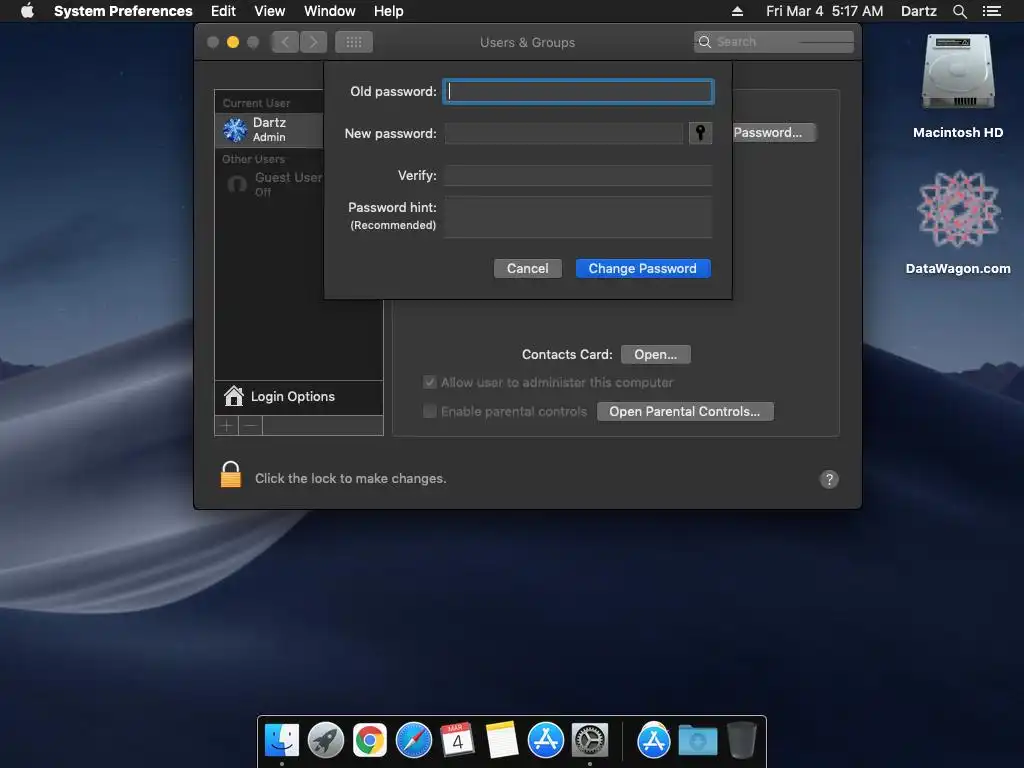The image size is (1024, 768).
Task: Click the Change Password button
Action: tap(643, 268)
